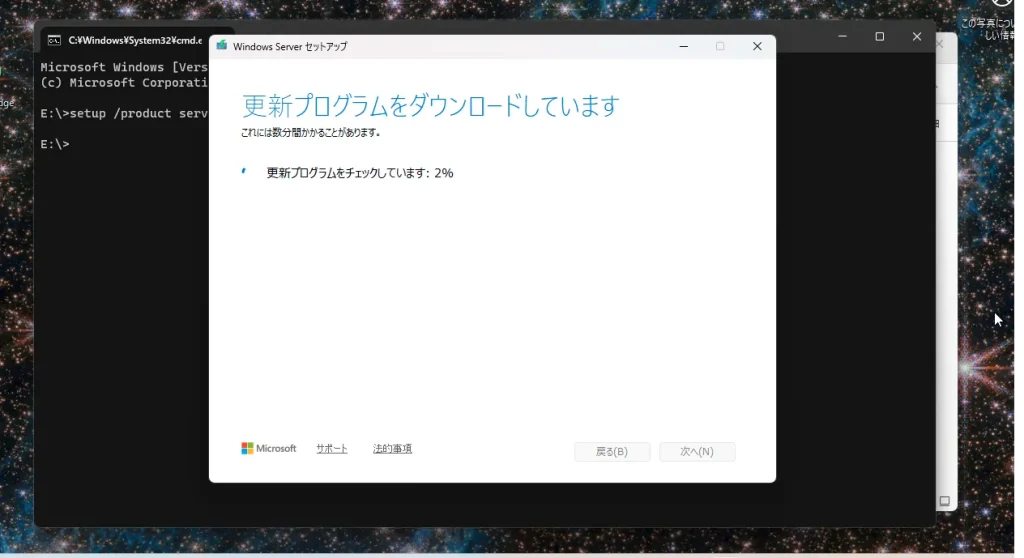
Task: Click the spinning progress indicator beside the update check
Action: [x=244, y=171]
